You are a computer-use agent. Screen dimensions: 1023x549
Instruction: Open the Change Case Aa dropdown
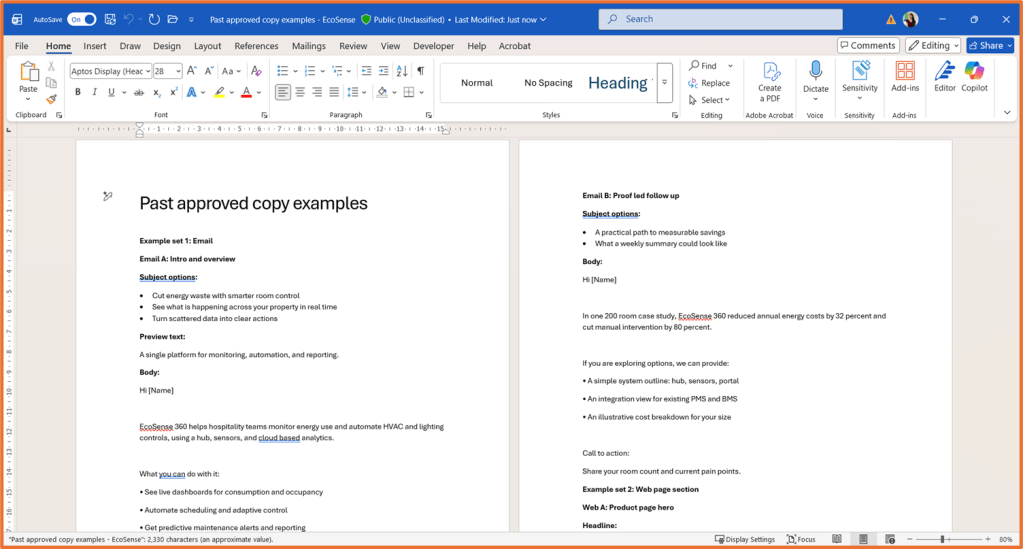(x=231, y=71)
